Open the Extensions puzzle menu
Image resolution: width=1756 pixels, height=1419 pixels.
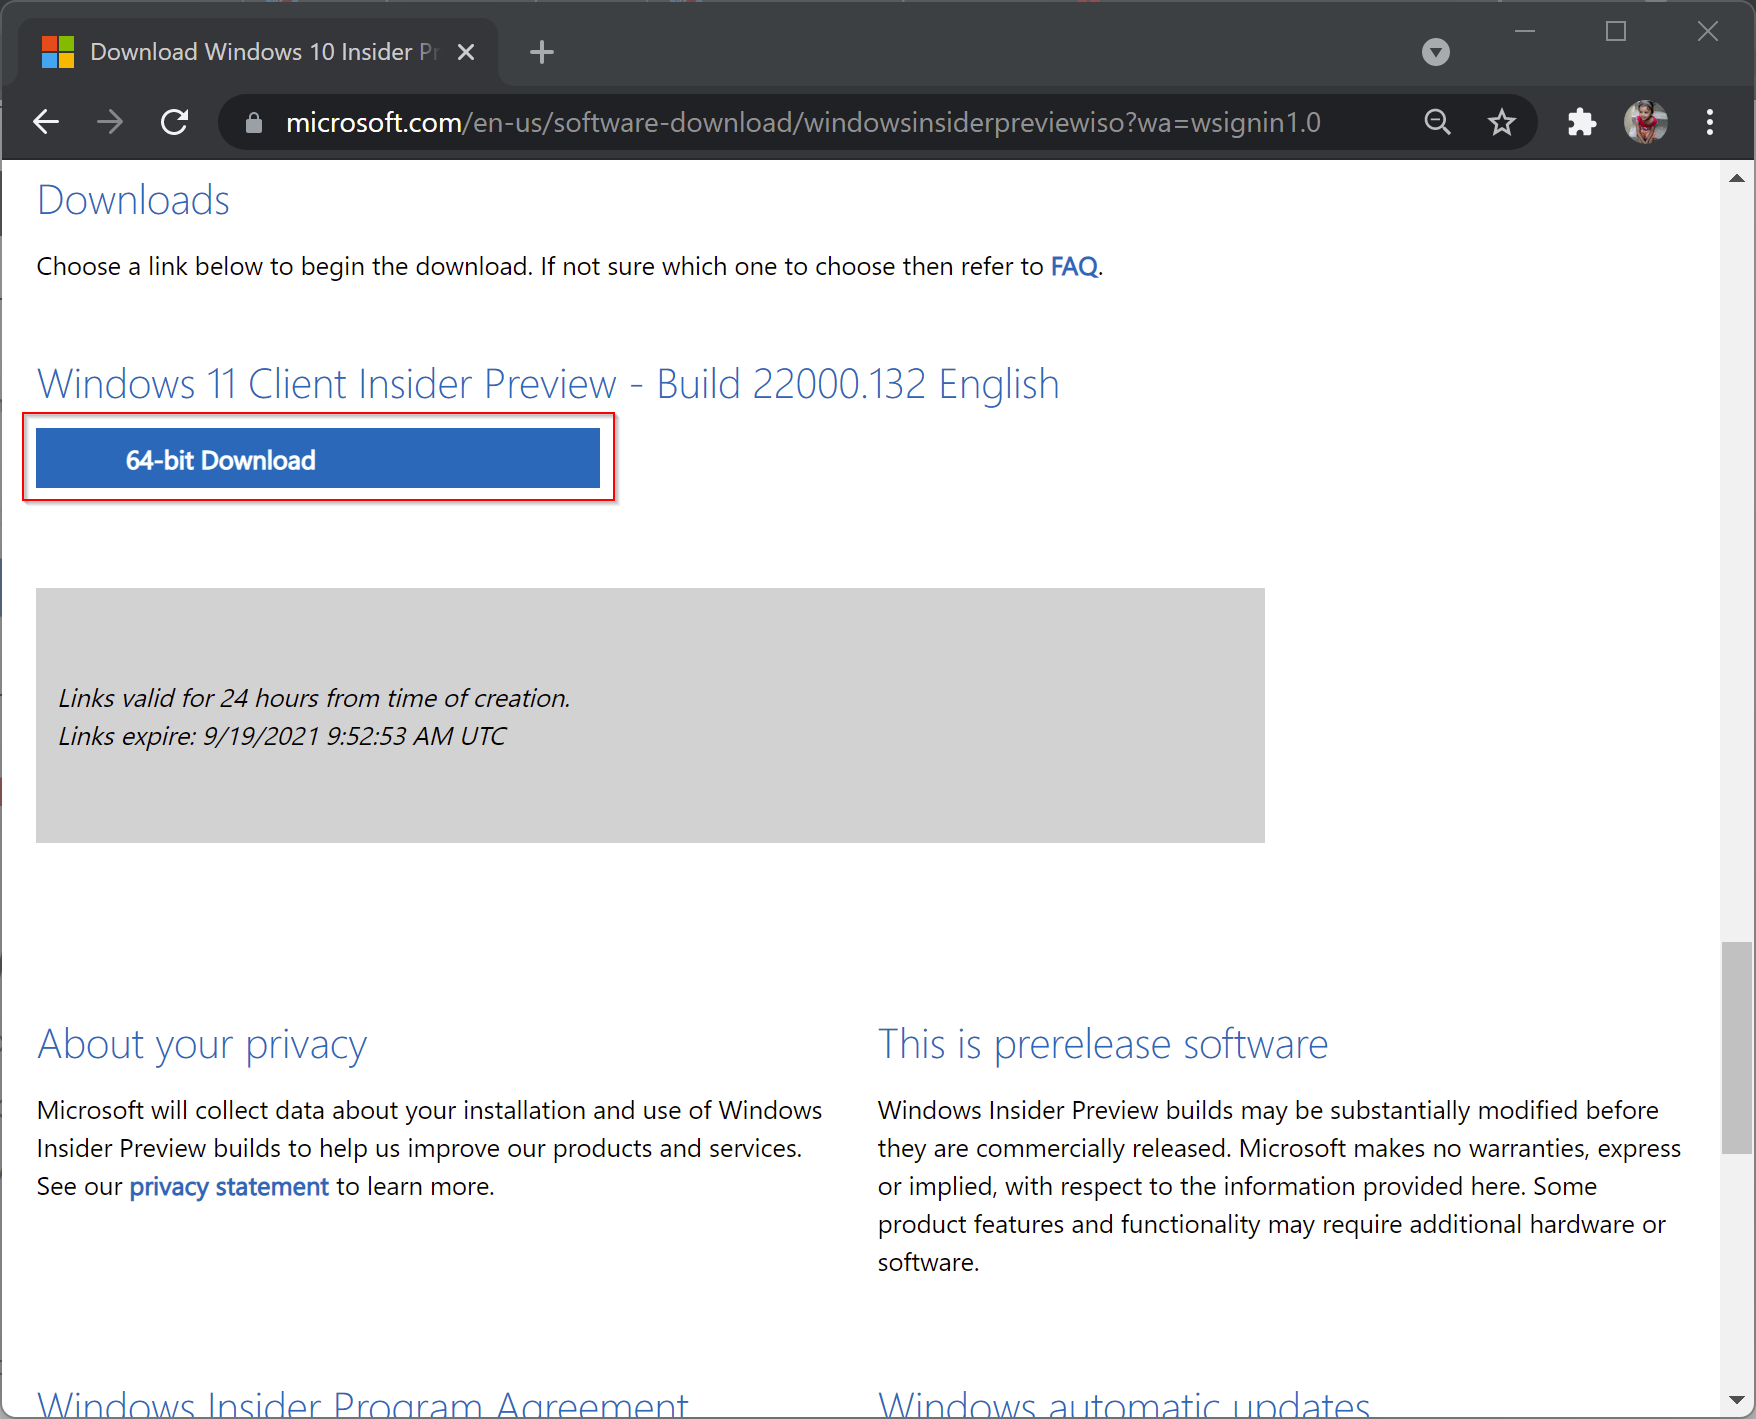click(x=1581, y=122)
